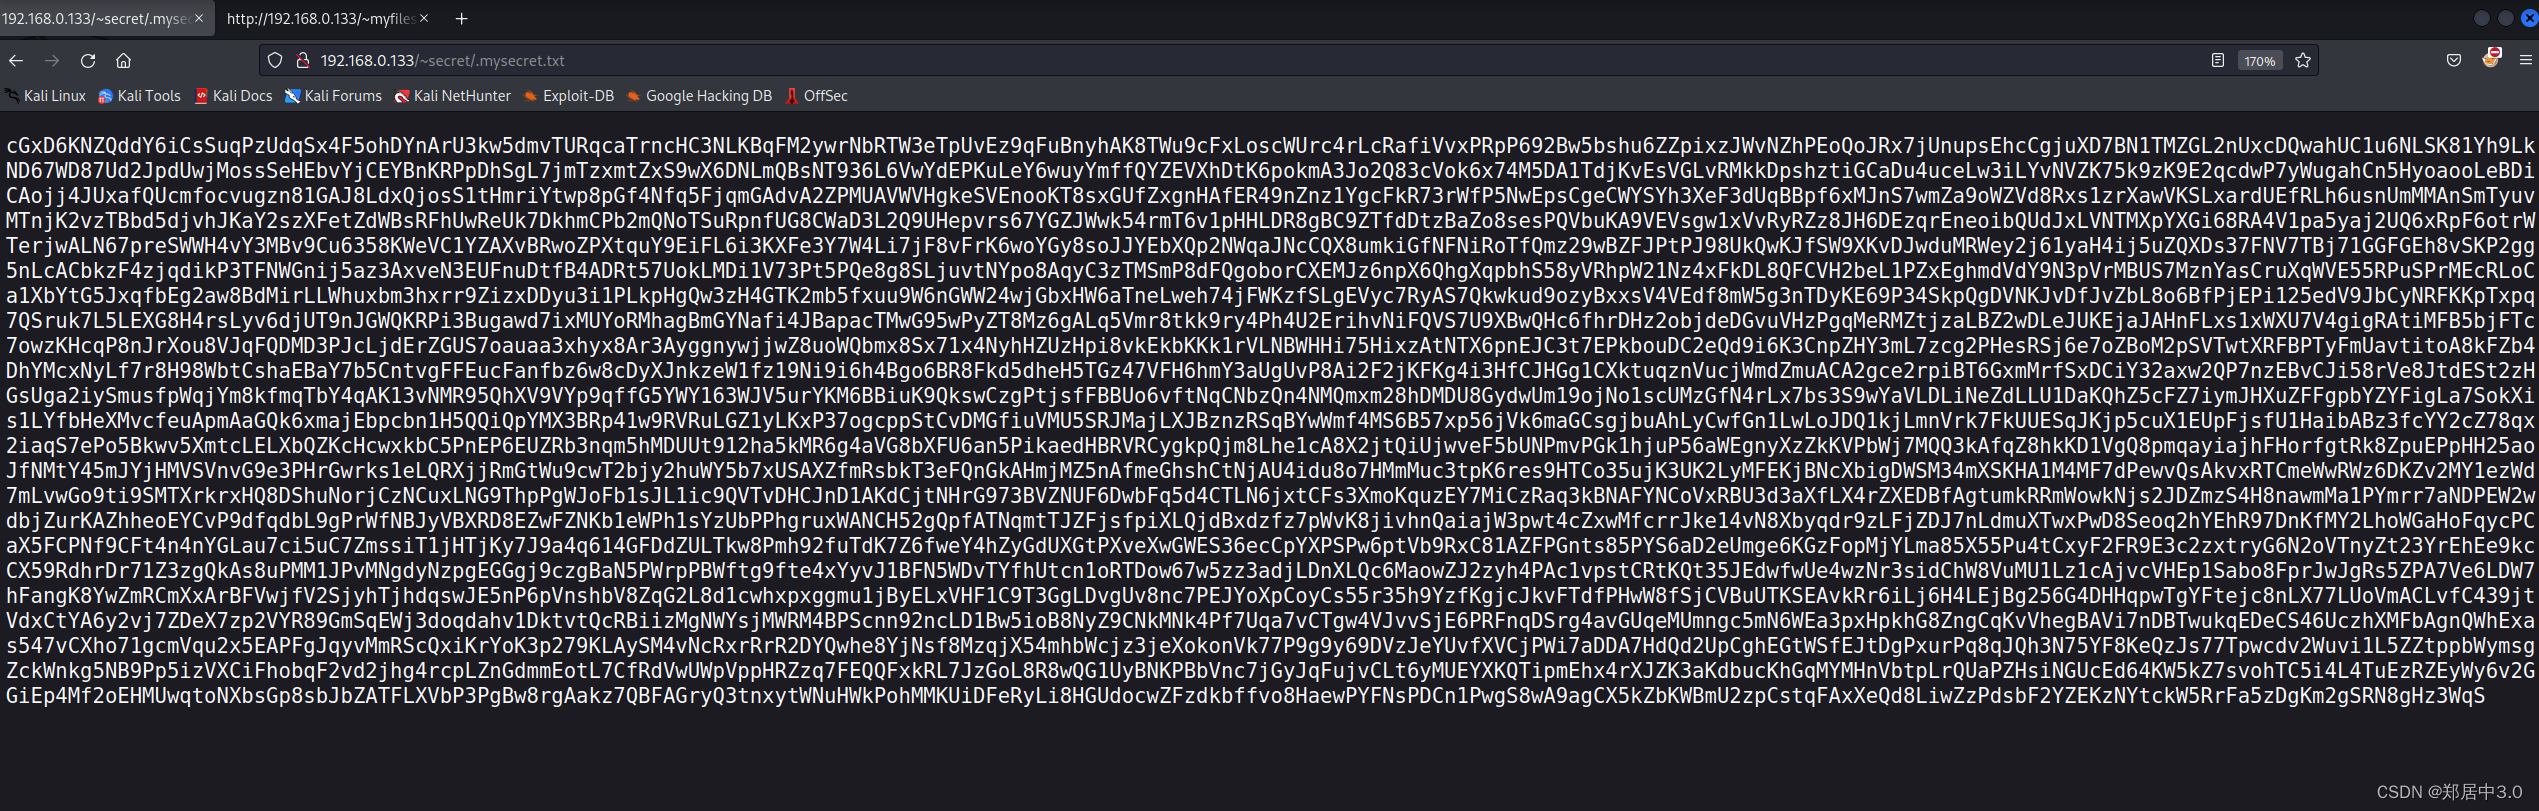
Task: Click text line starting s547vCXho71gcmVqu2x5EAPFg
Action: pos(1270,645)
